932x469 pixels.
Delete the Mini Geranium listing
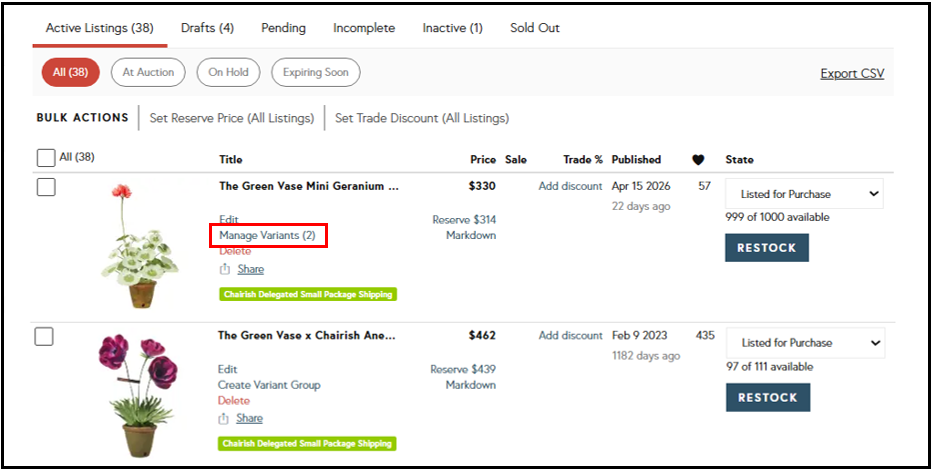[x=235, y=251]
